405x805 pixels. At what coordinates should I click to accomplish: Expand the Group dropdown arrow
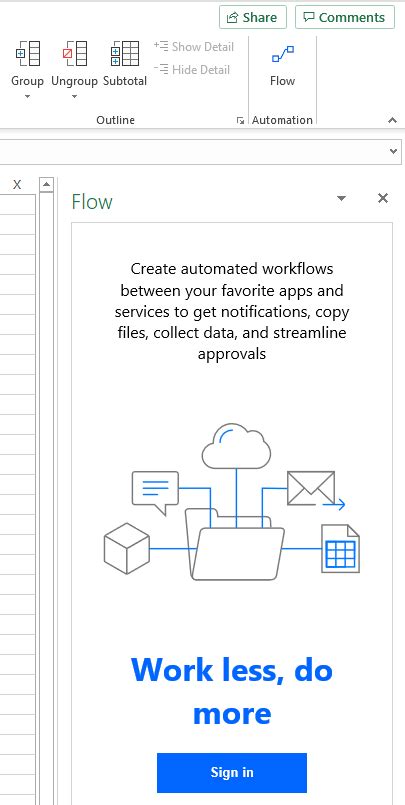click(28, 96)
